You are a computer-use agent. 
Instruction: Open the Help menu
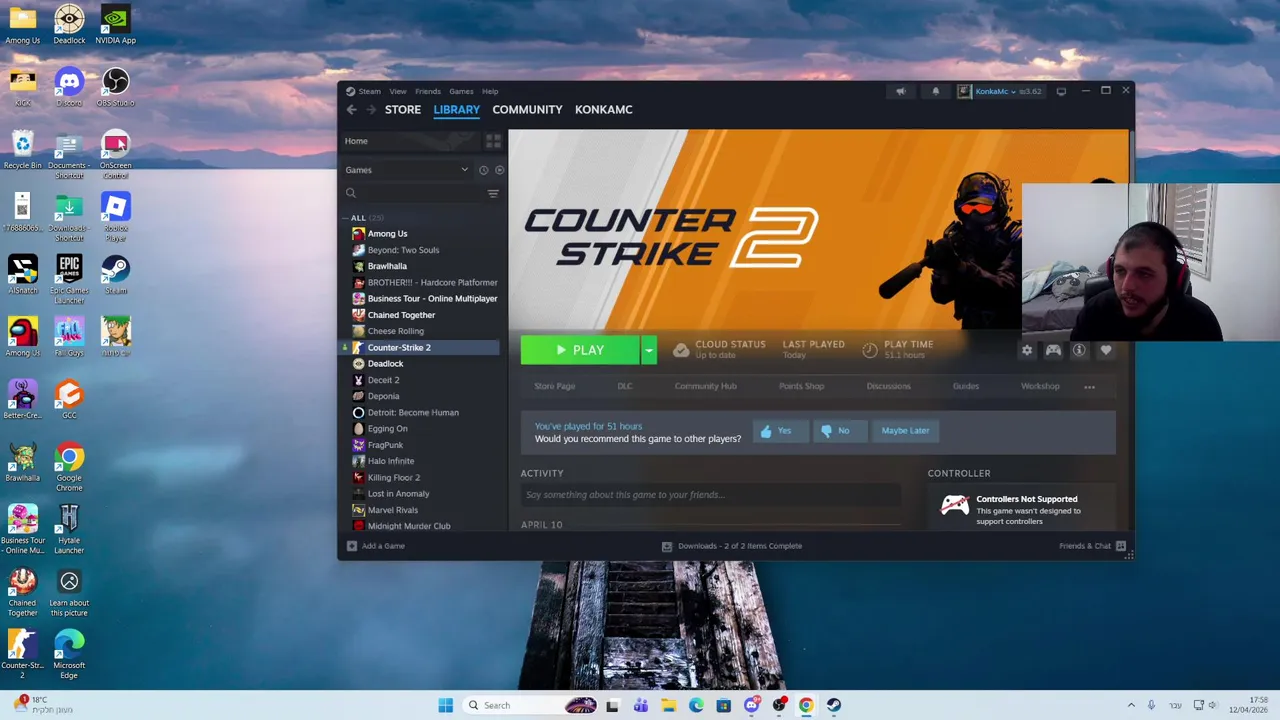[x=490, y=91]
